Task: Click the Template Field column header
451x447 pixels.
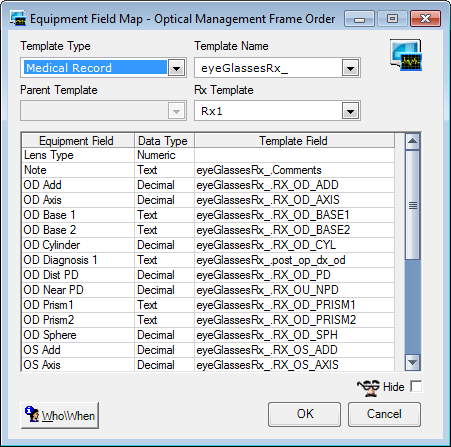Action: [x=294, y=141]
